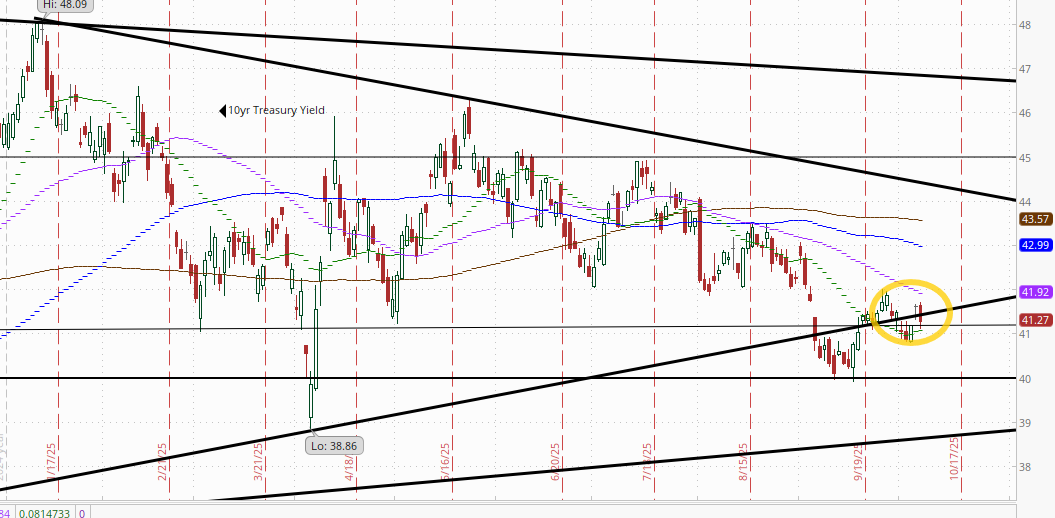Select the '10yr Treasury Yield' chart annotation text

coord(276,111)
